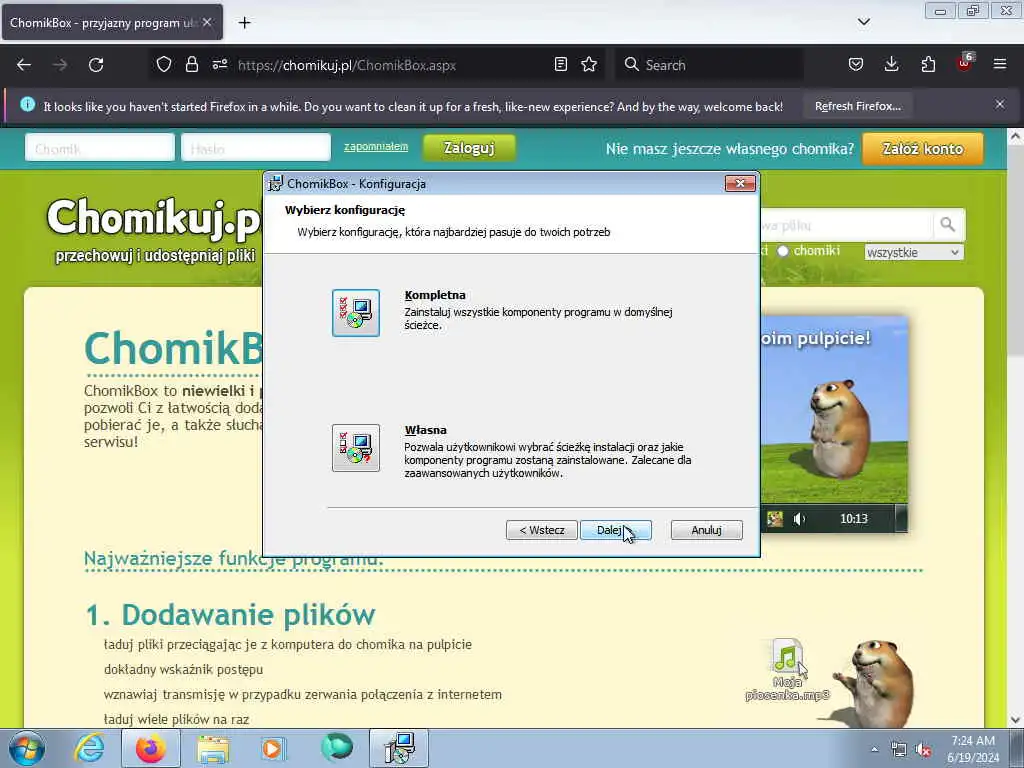Click the Dalej button
The height and width of the screenshot is (768, 1024).
pyautogui.click(x=615, y=530)
